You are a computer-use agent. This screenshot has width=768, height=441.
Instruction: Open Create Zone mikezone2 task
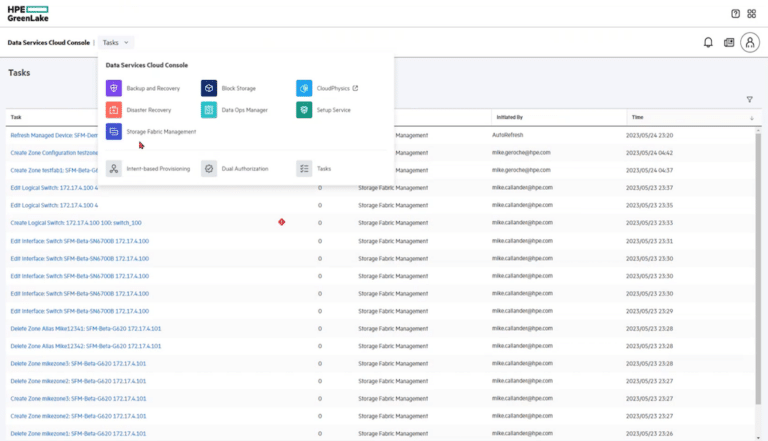click(x=78, y=416)
